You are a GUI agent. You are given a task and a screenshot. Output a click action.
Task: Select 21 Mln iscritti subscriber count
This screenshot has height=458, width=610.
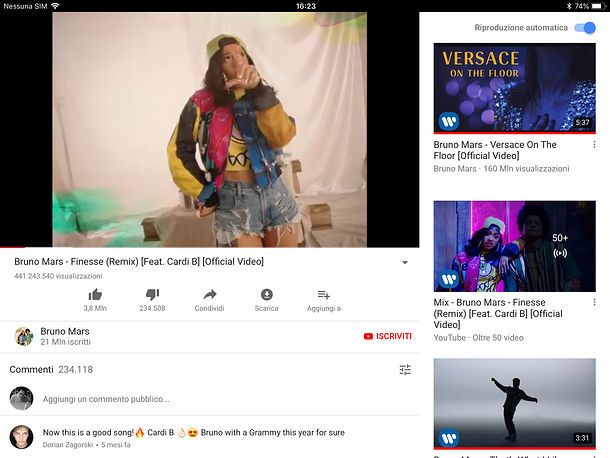(65, 342)
